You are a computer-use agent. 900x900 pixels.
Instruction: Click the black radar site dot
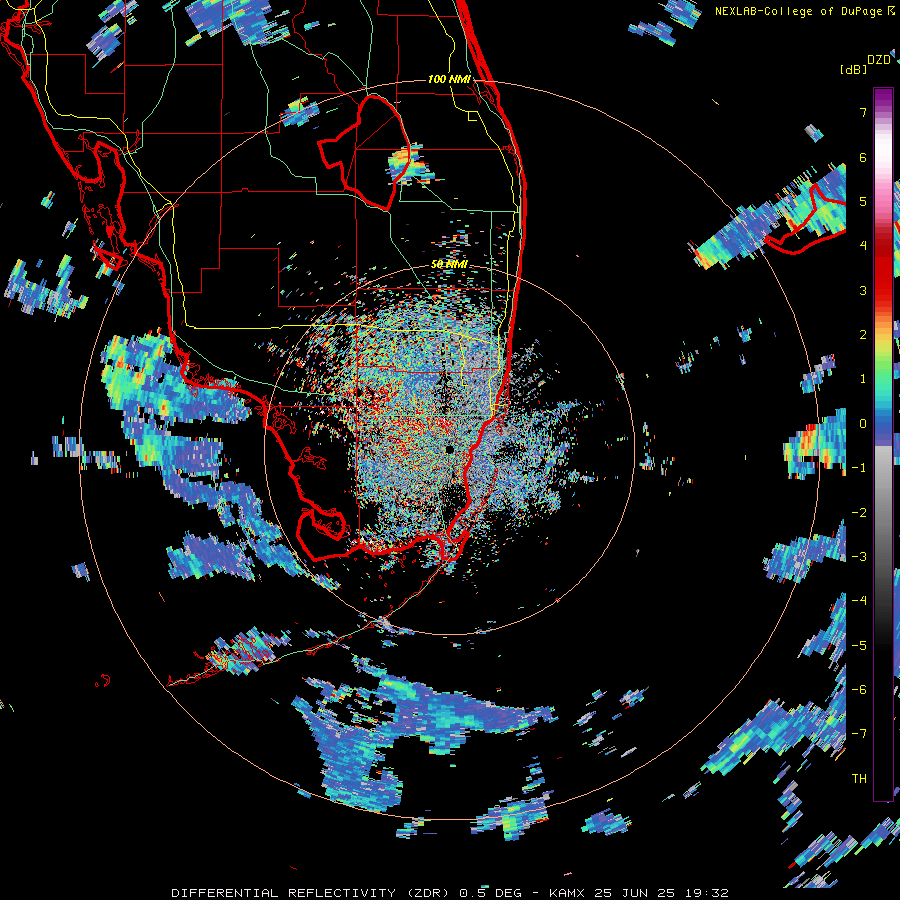(449, 449)
